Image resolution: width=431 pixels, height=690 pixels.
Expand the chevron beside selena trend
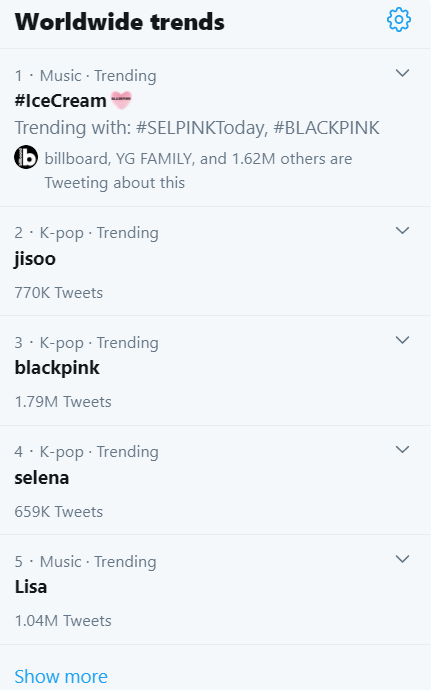point(402,449)
